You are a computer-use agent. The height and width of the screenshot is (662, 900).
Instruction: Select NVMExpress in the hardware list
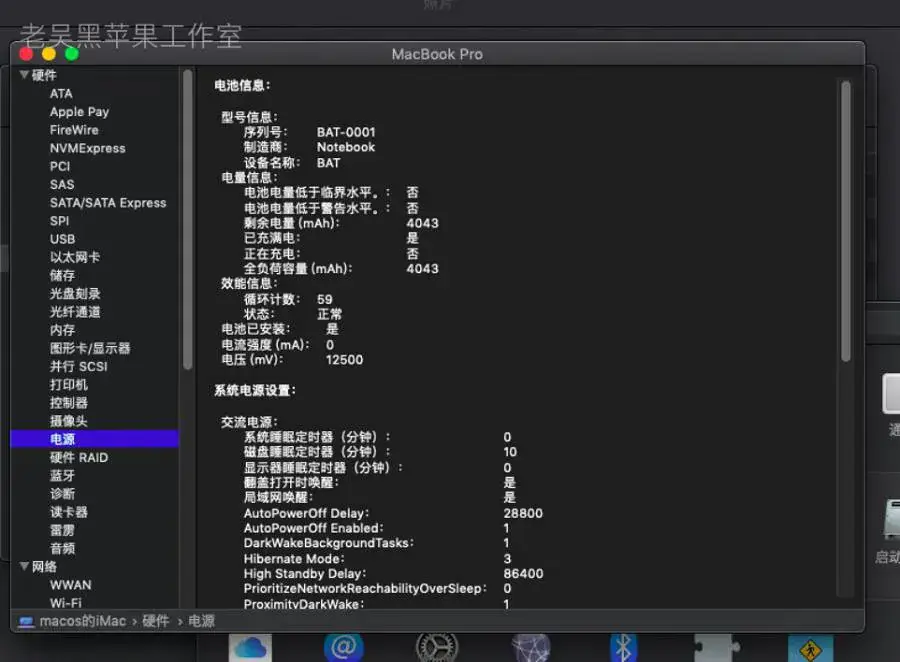pyautogui.click(x=87, y=148)
